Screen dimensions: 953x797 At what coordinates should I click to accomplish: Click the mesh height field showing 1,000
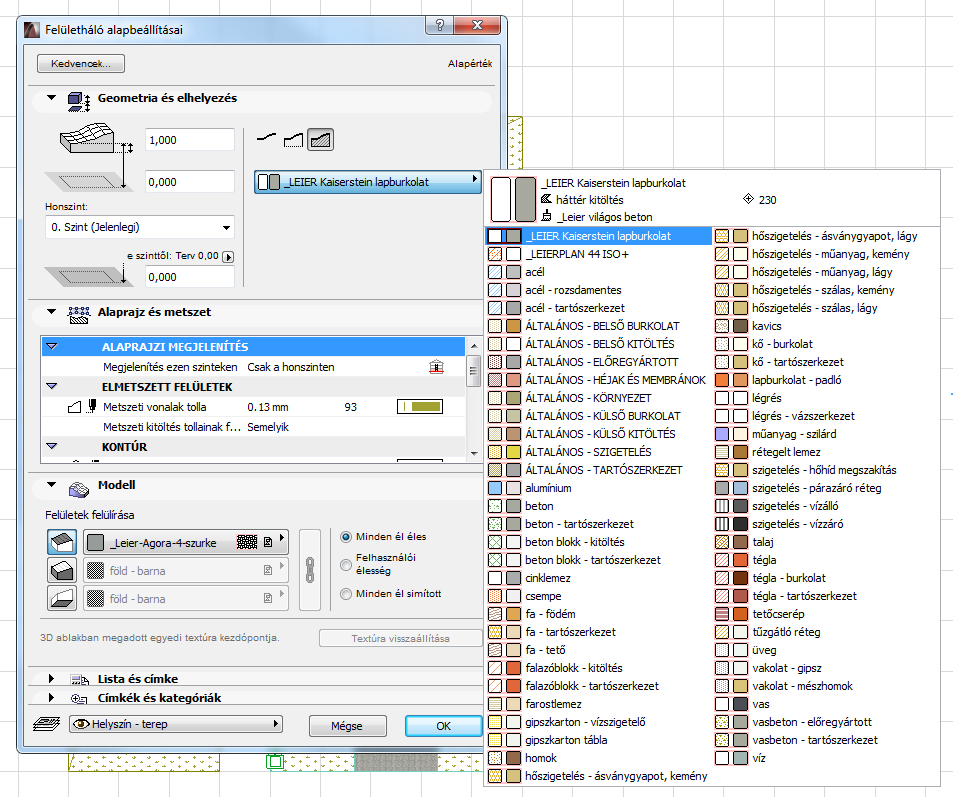tap(189, 140)
